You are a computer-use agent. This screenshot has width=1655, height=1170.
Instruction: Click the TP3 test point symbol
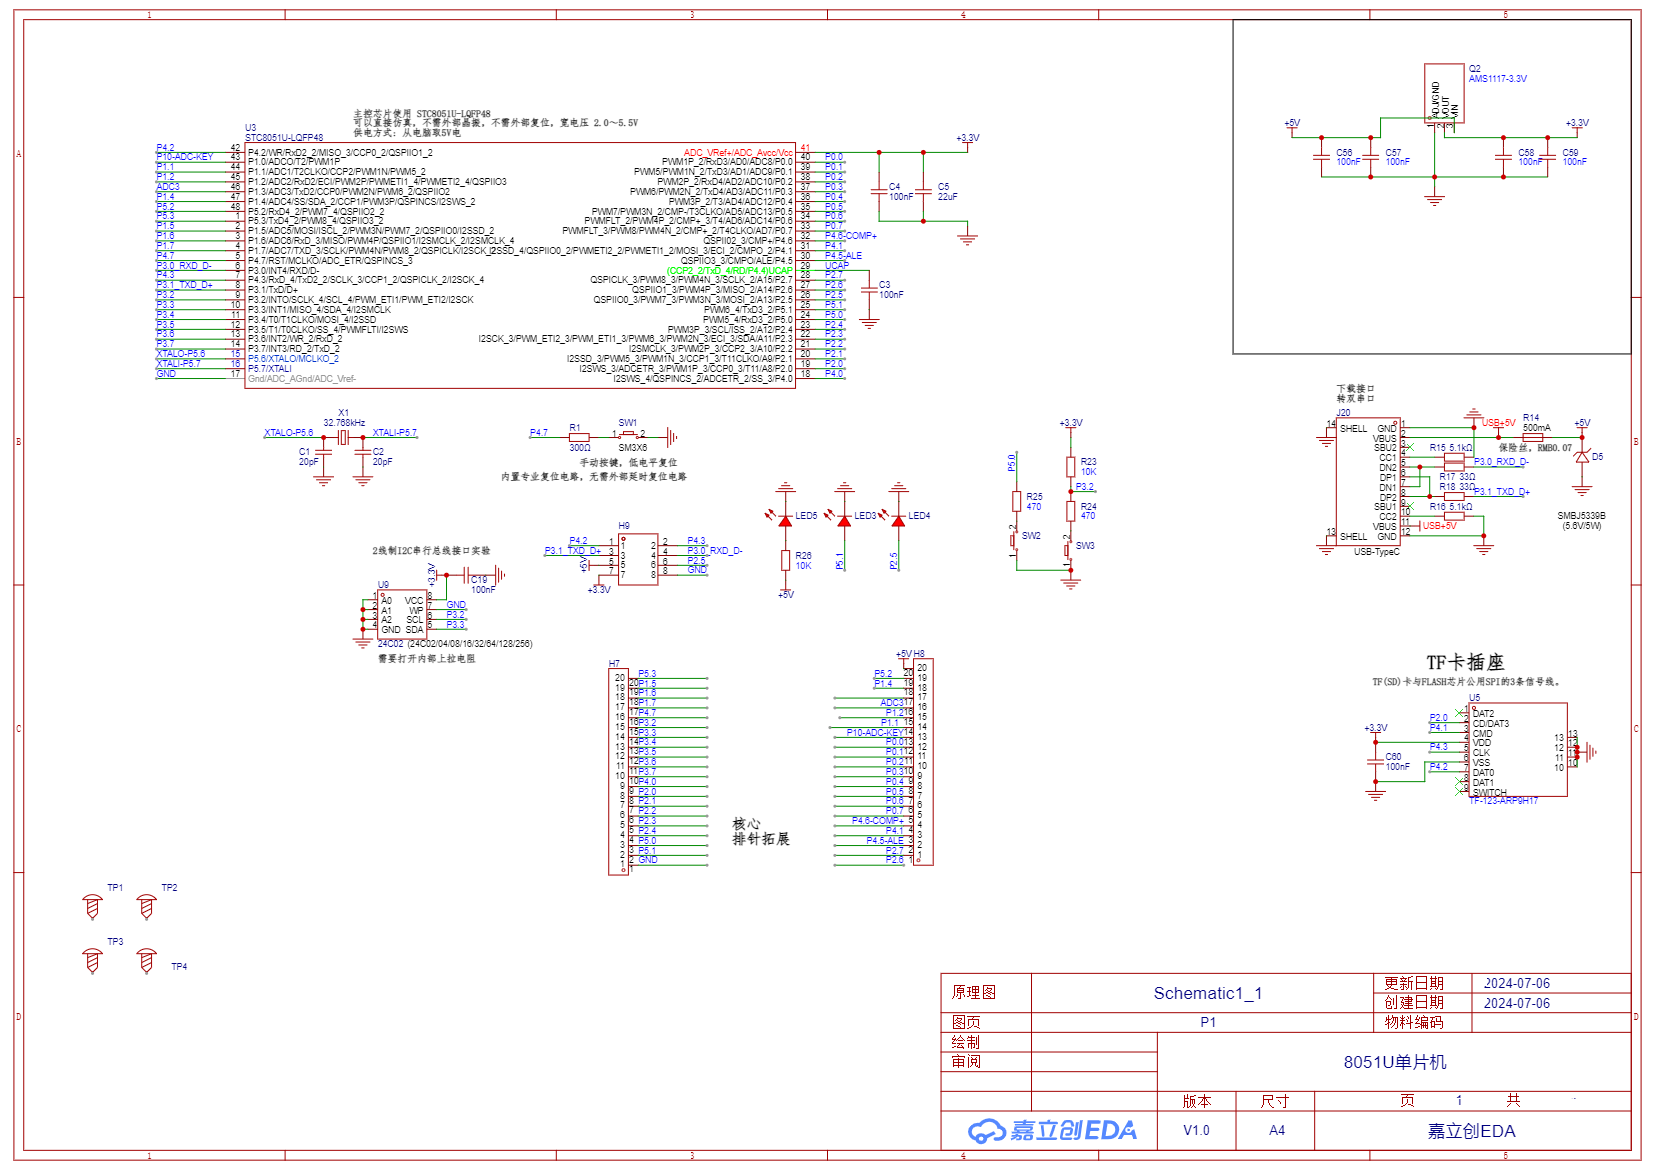[x=93, y=961]
